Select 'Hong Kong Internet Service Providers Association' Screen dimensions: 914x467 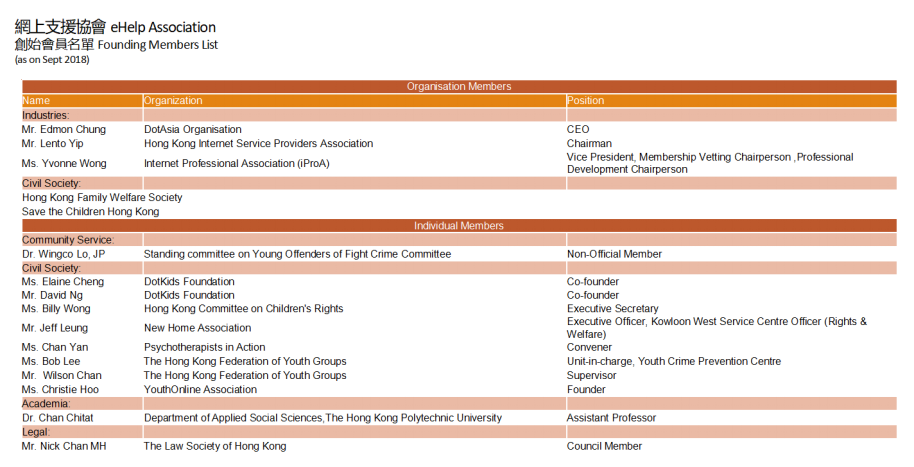click(x=258, y=143)
